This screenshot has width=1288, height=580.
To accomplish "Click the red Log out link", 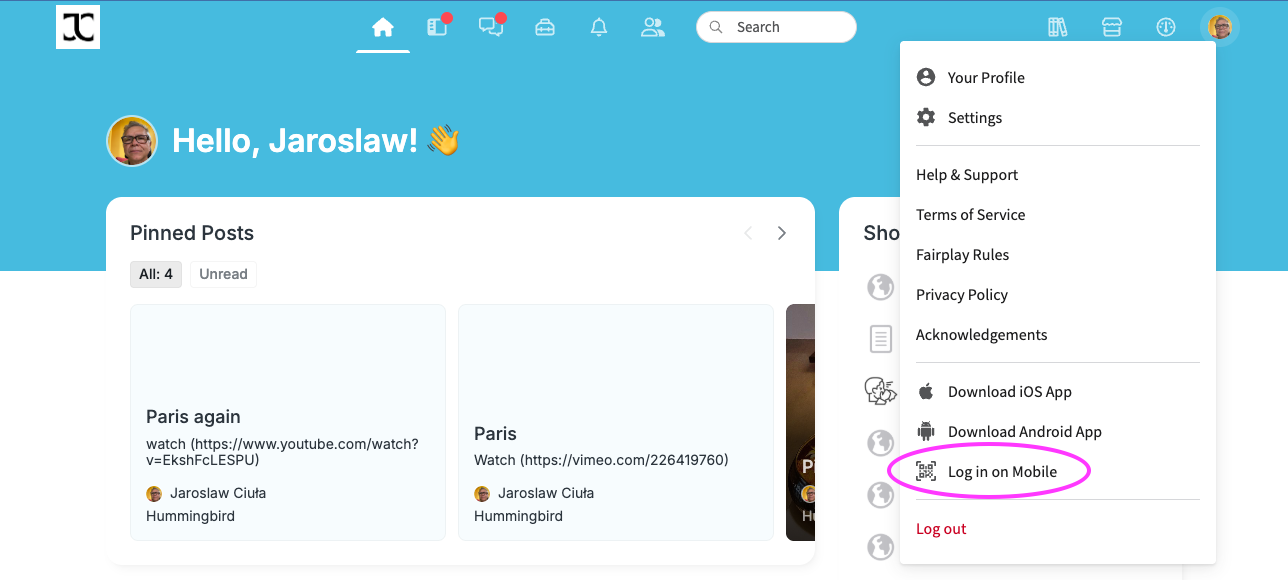I will click(x=941, y=529).
